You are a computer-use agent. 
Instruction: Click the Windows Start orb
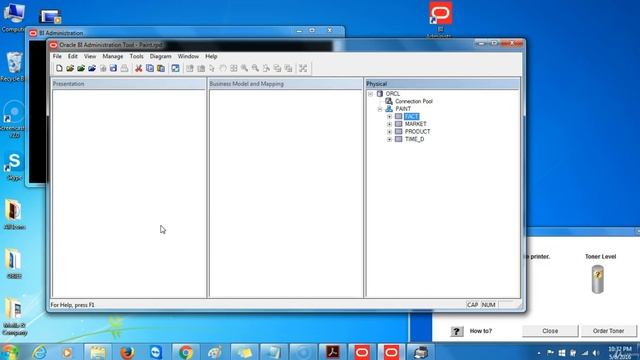[10, 352]
